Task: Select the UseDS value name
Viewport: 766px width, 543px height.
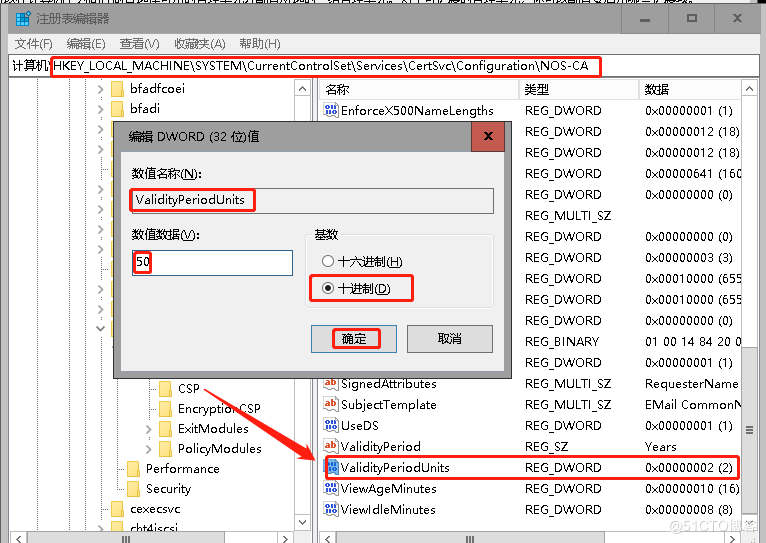Action: click(360, 425)
